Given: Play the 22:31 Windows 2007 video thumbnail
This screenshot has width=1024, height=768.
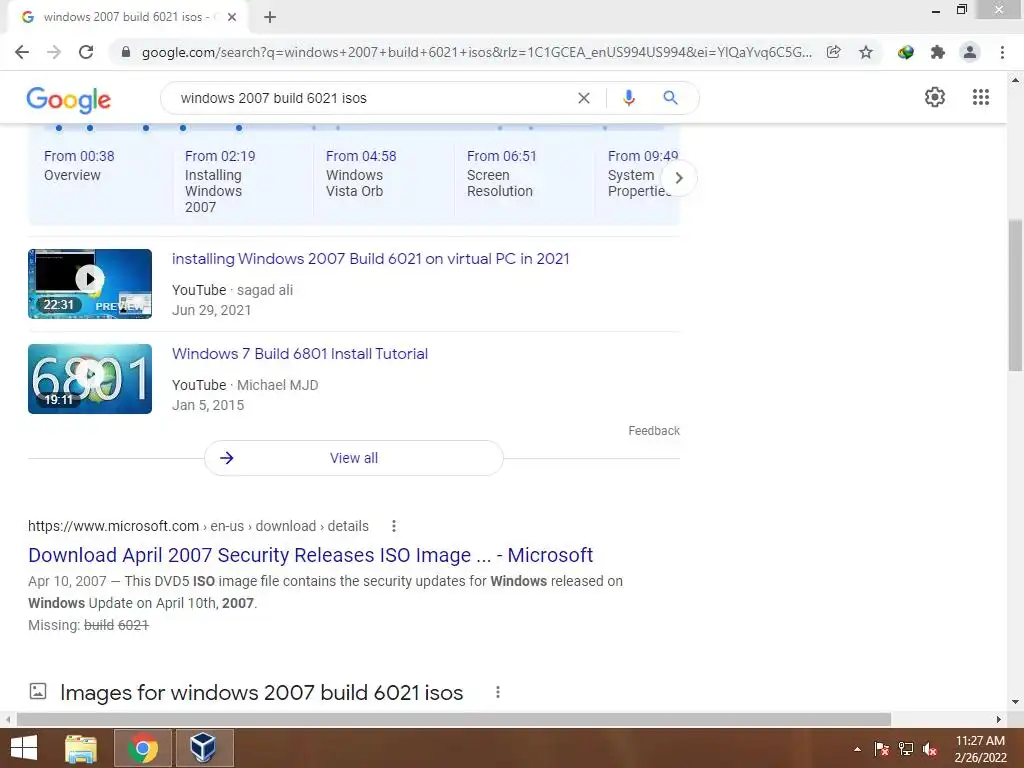Looking at the screenshot, I should (89, 283).
